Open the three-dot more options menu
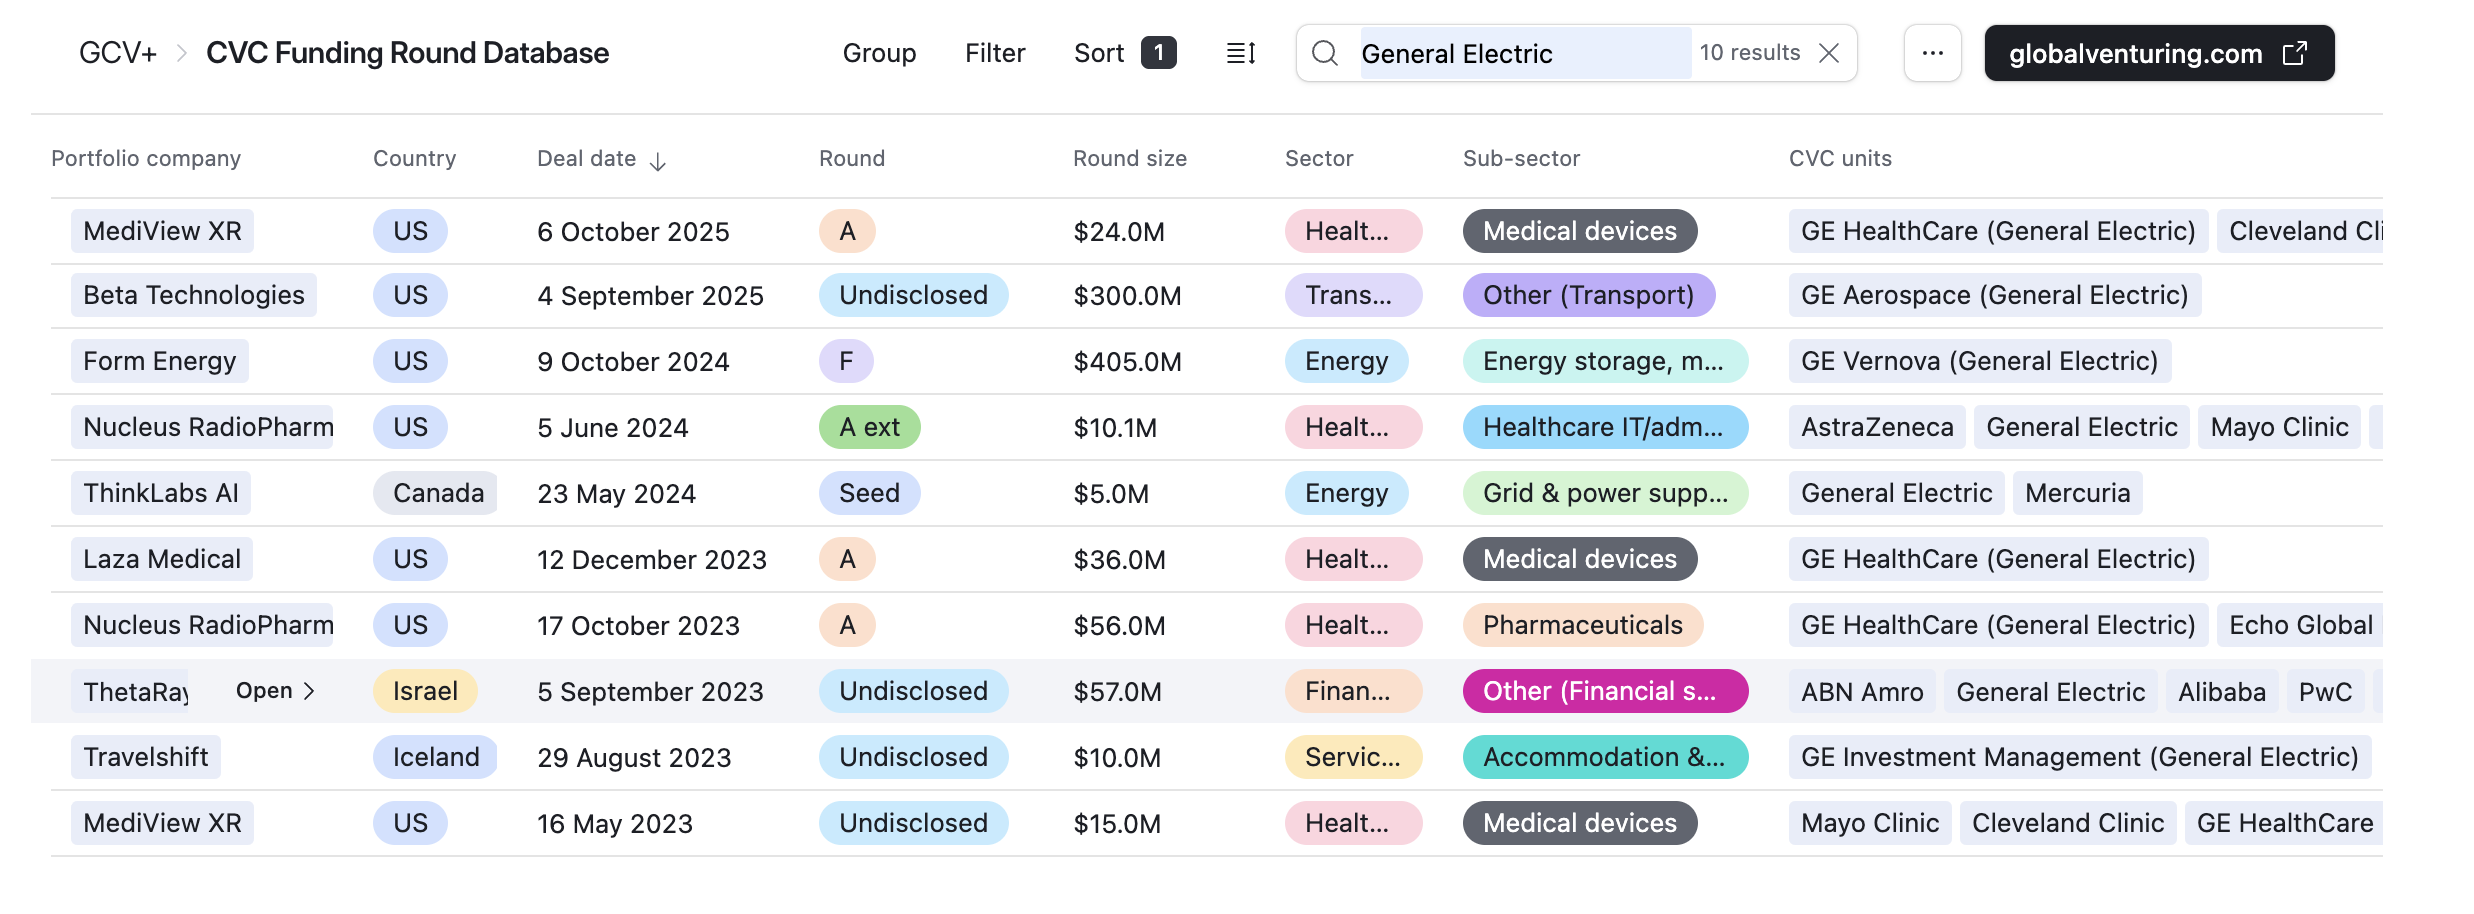The width and height of the screenshot is (2474, 914). click(1932, 53)
